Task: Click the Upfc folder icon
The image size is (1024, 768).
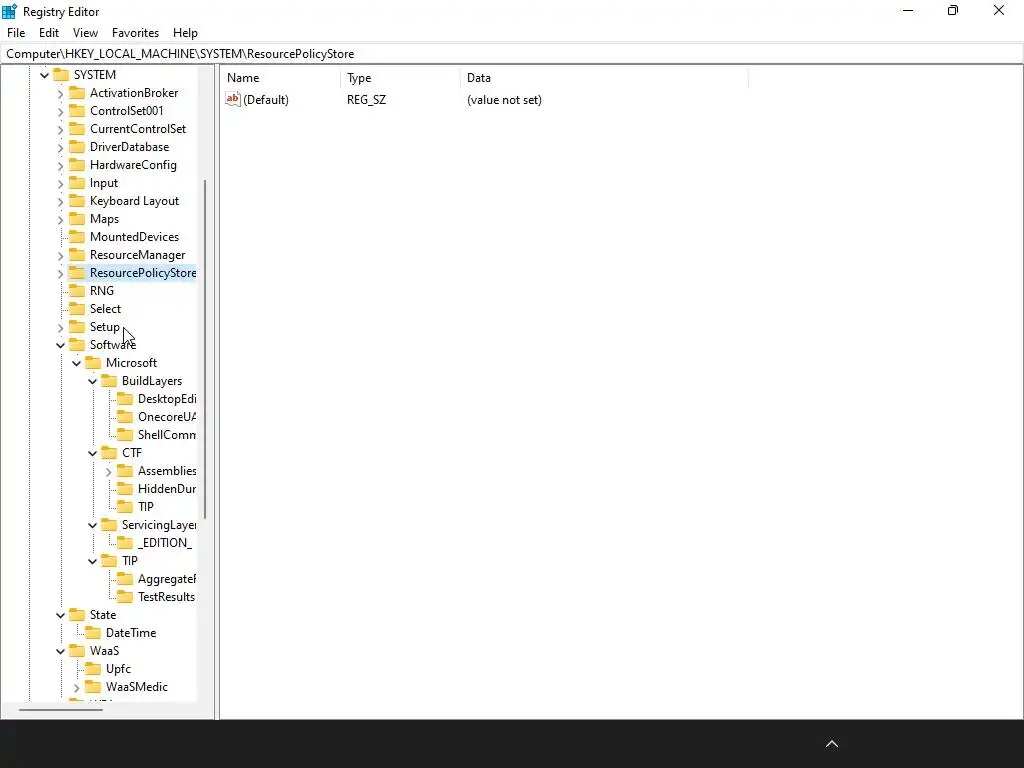Action: click(93, 668)
